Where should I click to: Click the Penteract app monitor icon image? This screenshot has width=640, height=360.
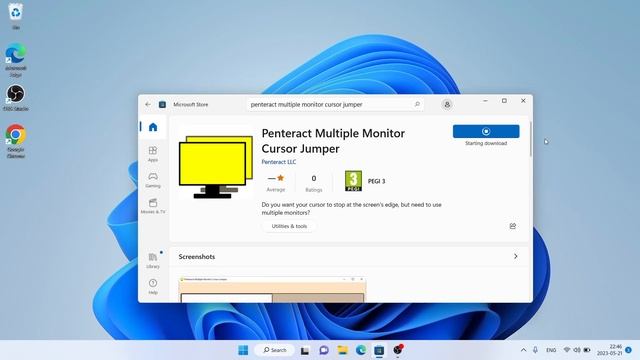[216, 167]
